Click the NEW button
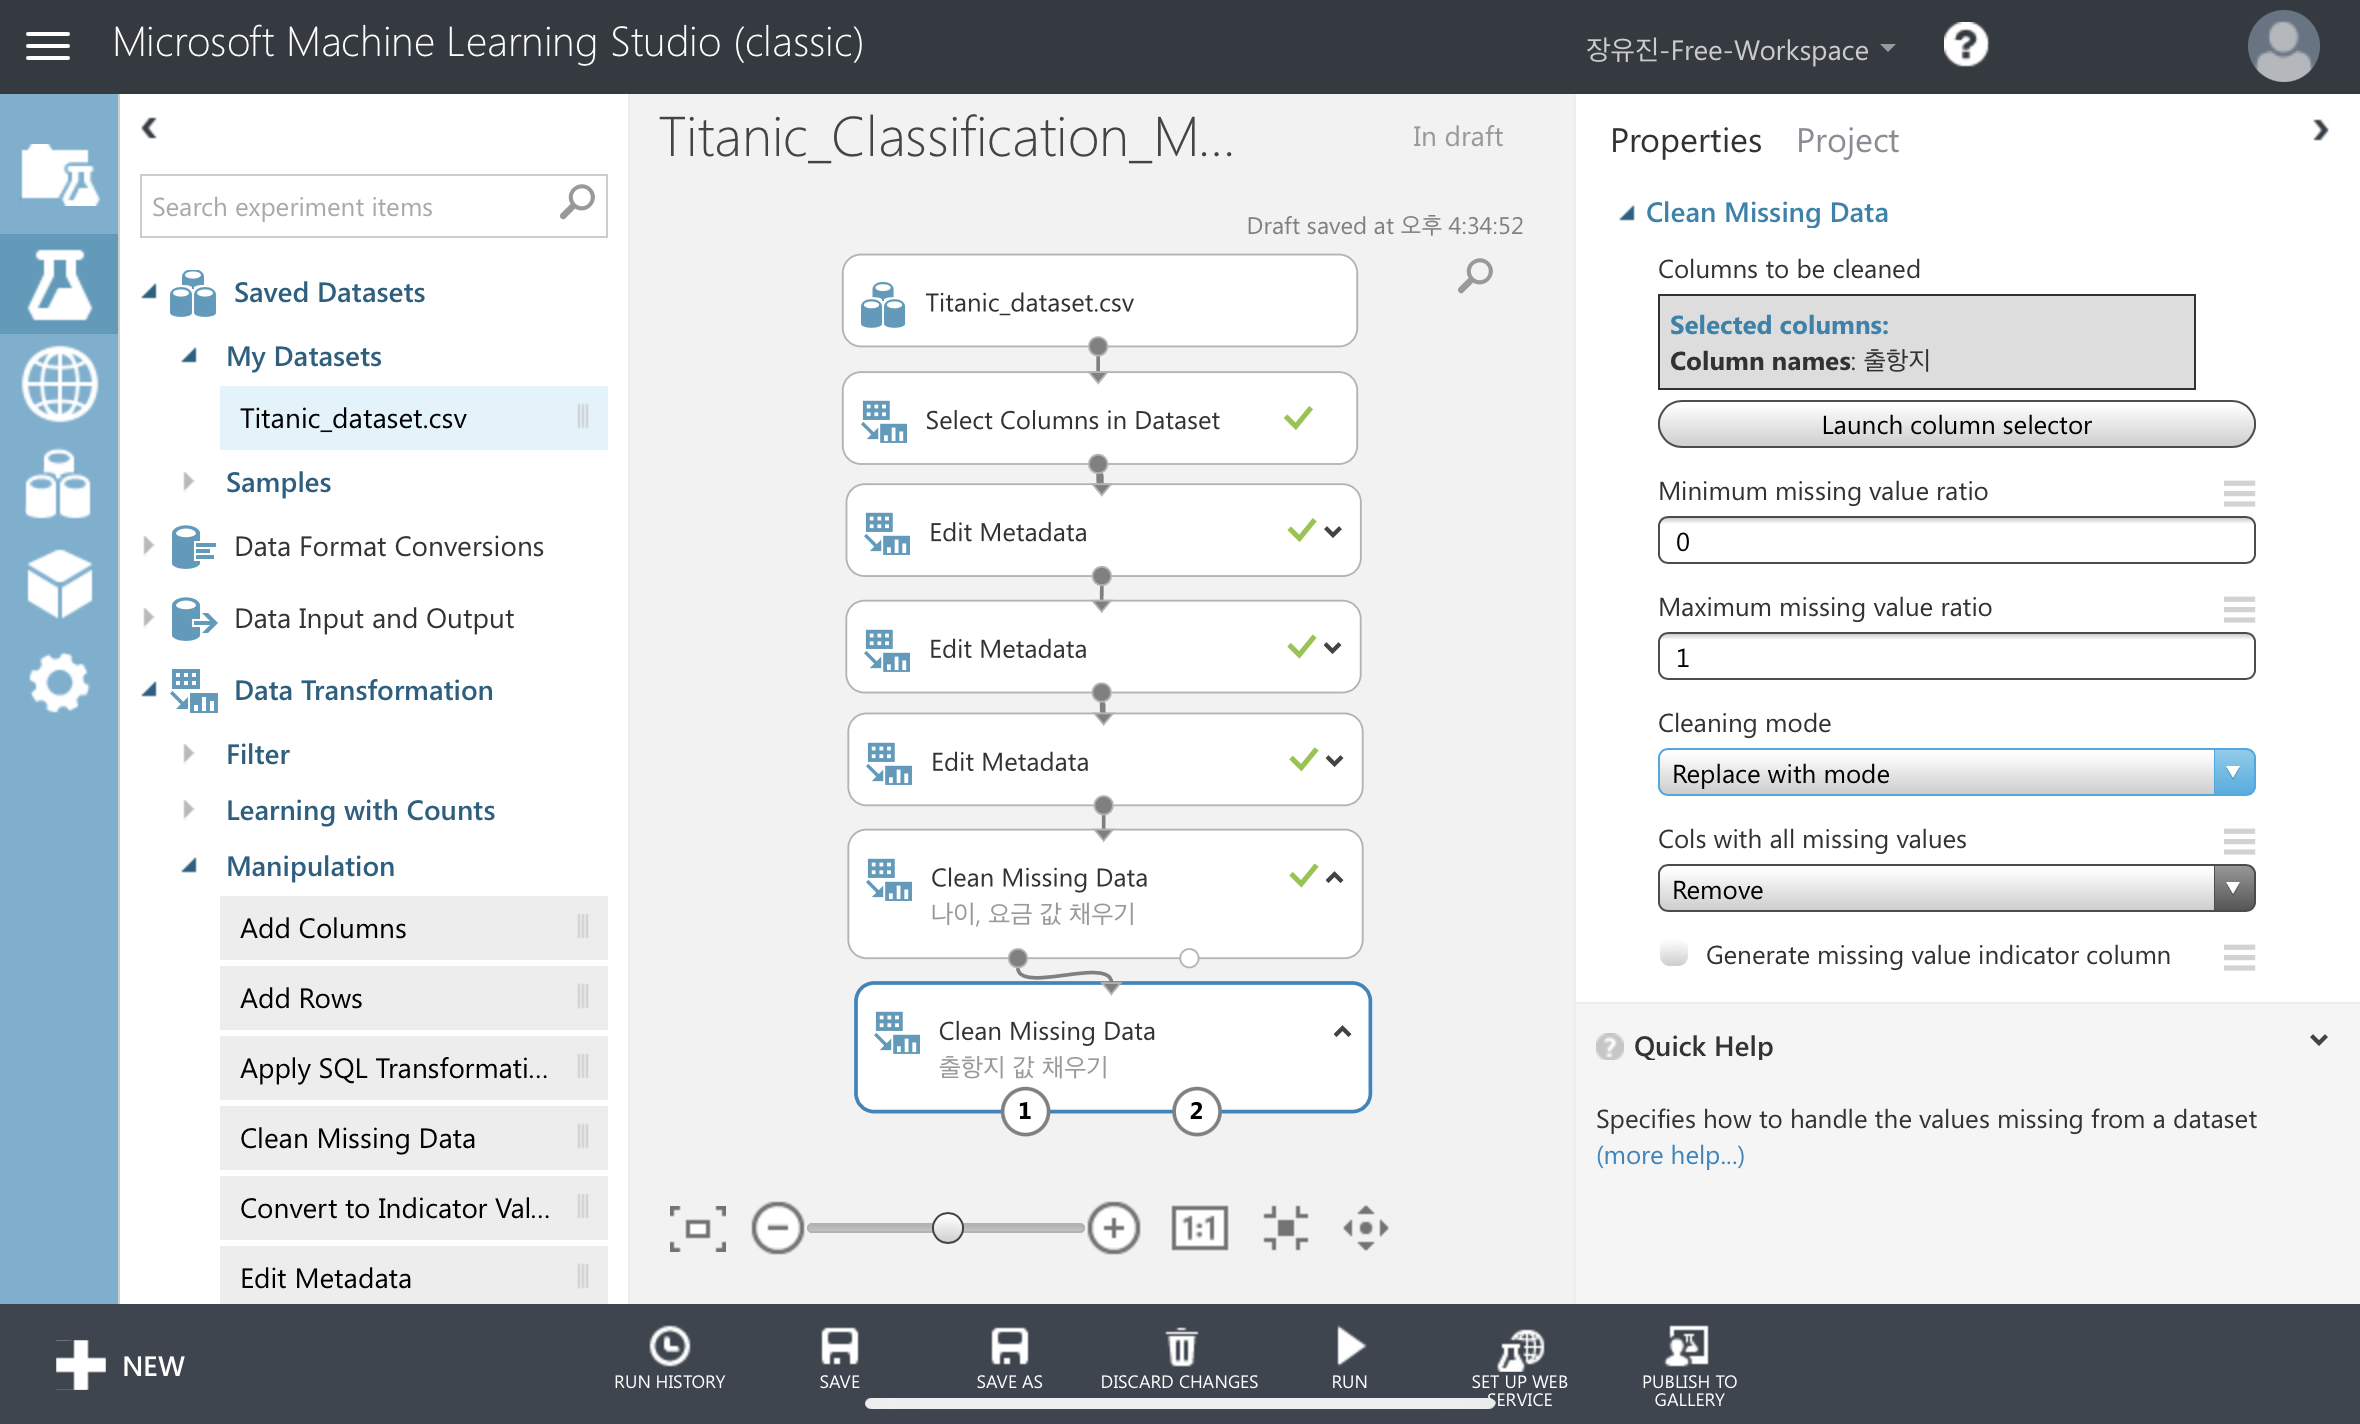The image size is (2360, 1424). [120, 1365]
